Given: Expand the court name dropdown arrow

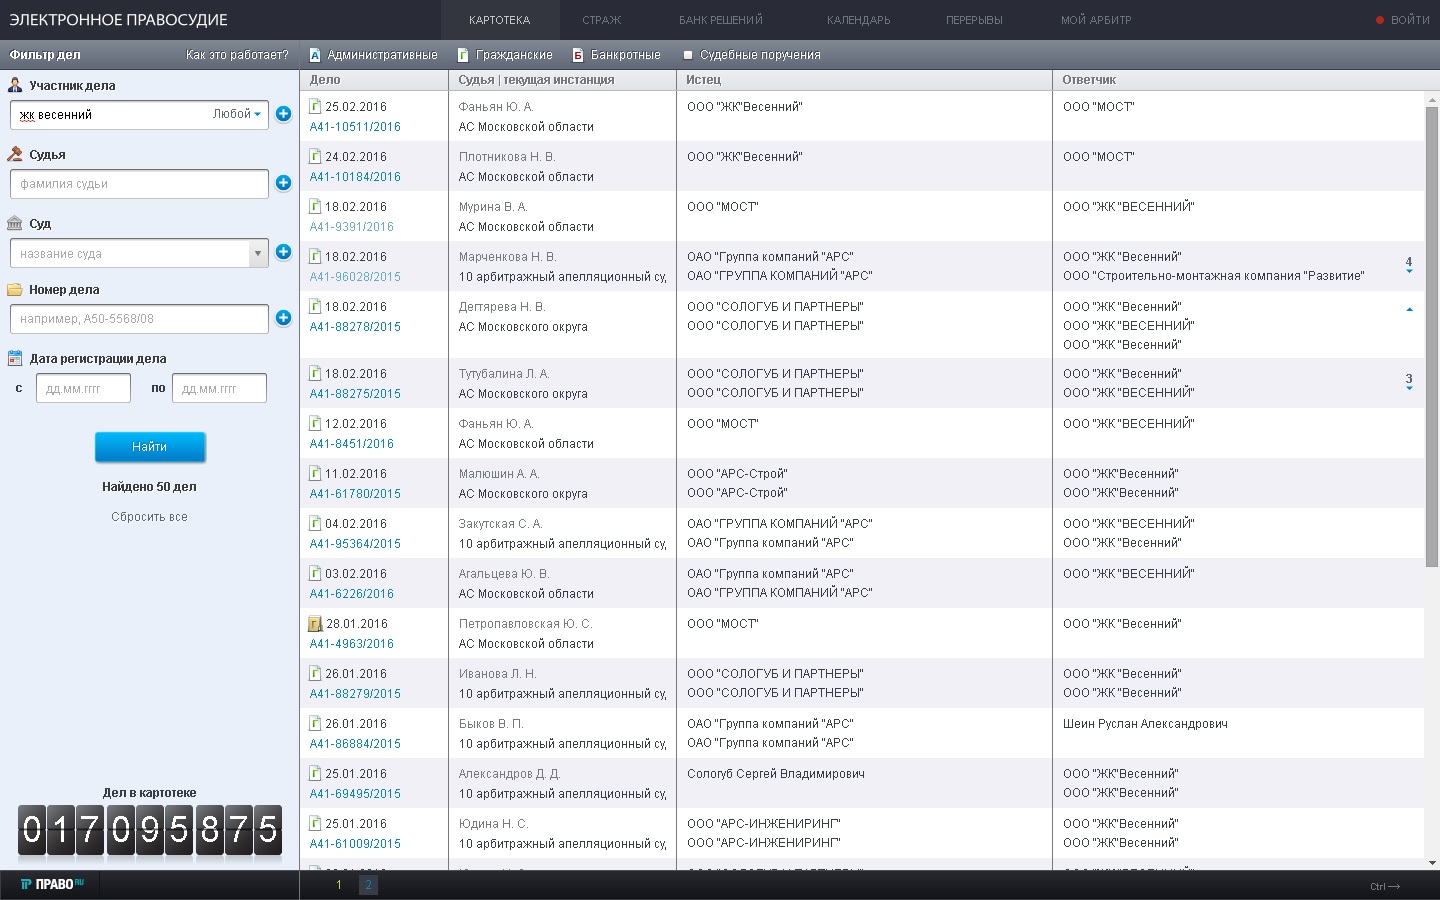Looking at the screenshot, I should [x=258, y=253].
